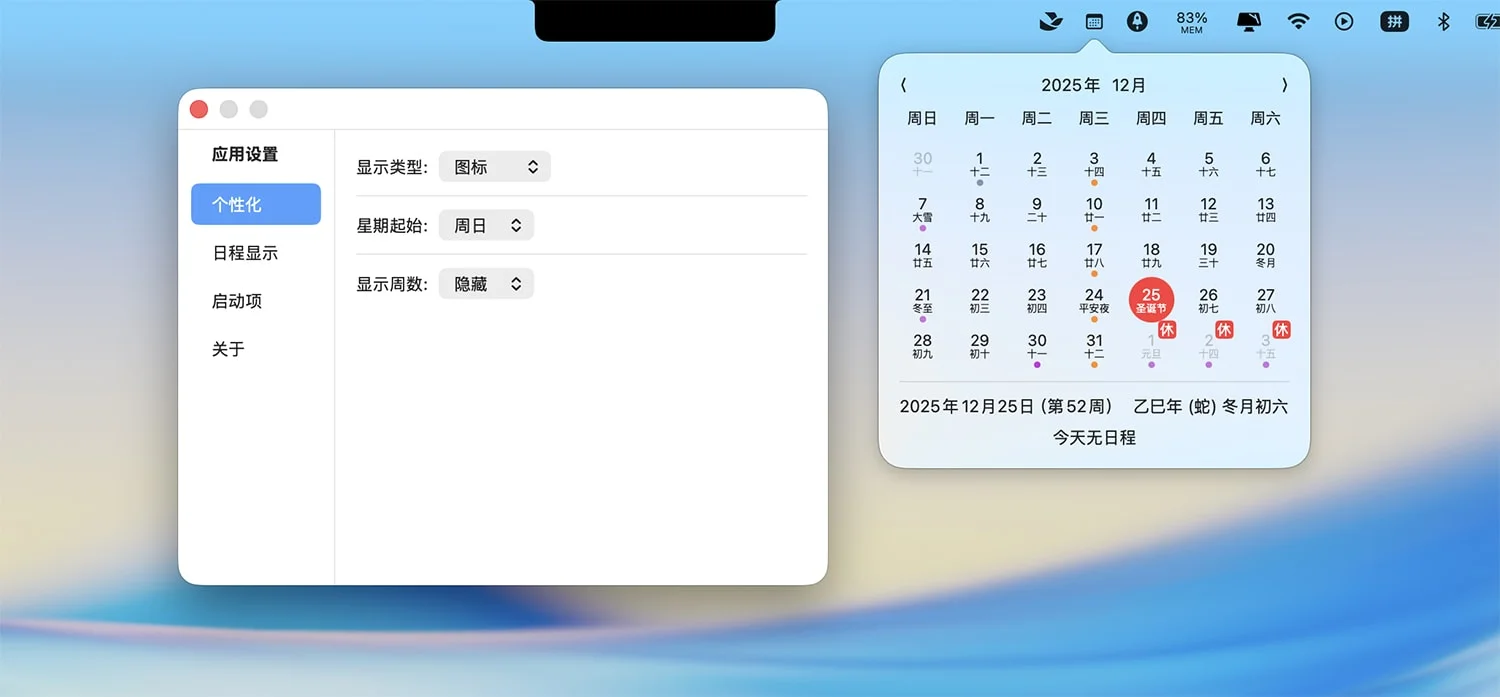Open the 启动项 settings section
1500x697 pixels.
tap(236, 301)
